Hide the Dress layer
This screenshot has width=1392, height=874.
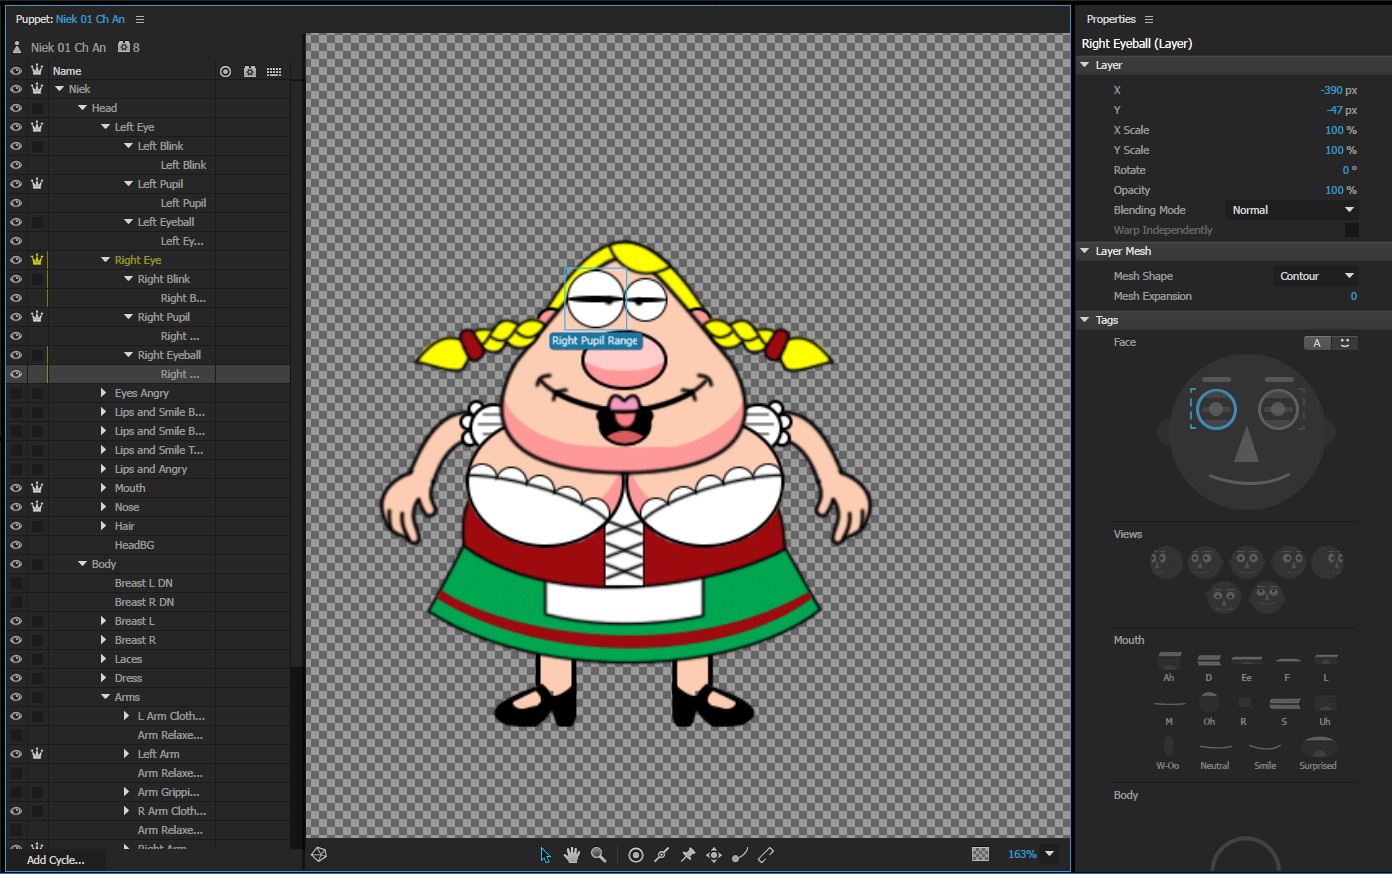[16, 678]
